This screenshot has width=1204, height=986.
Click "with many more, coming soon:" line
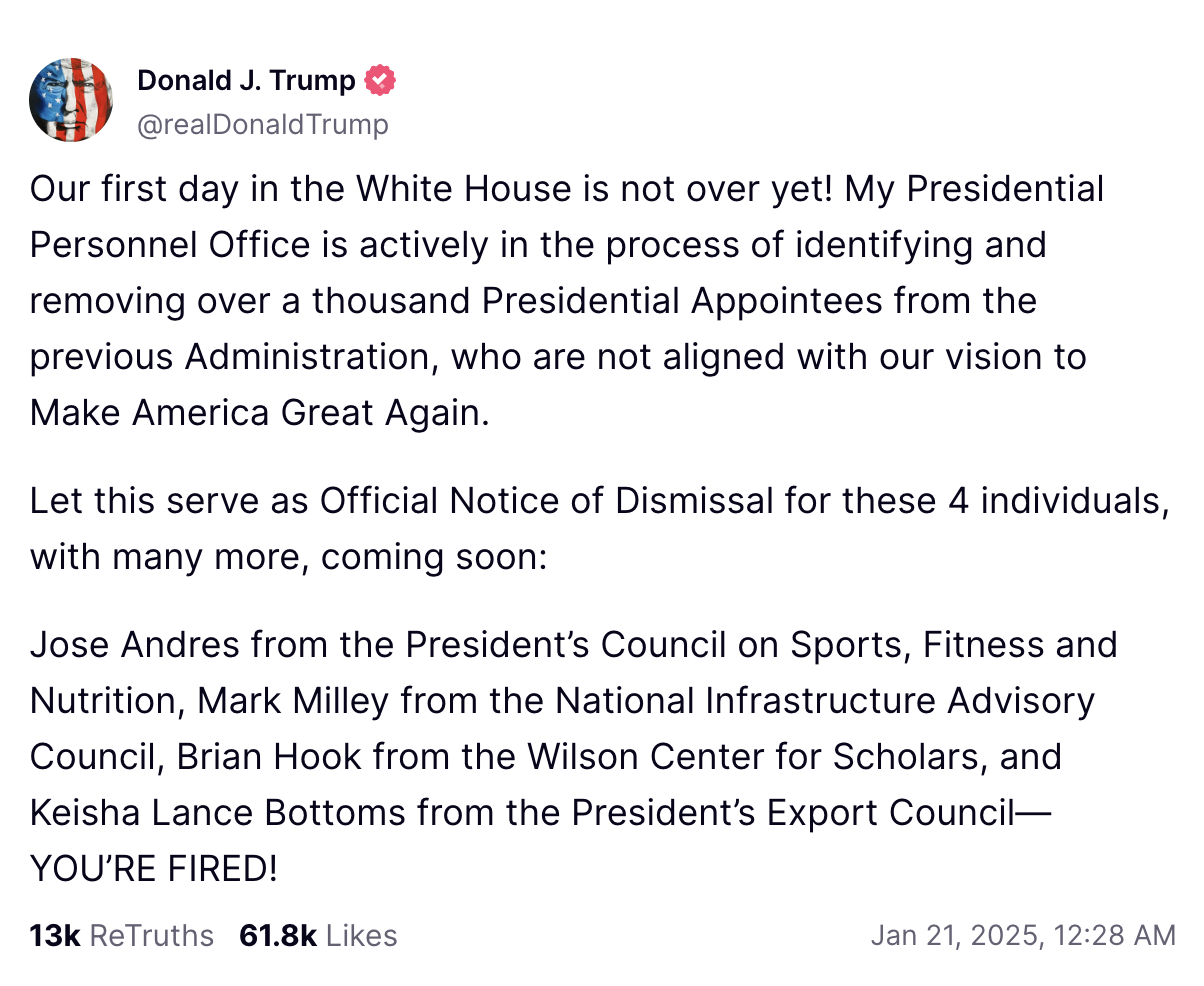point(289,557)
